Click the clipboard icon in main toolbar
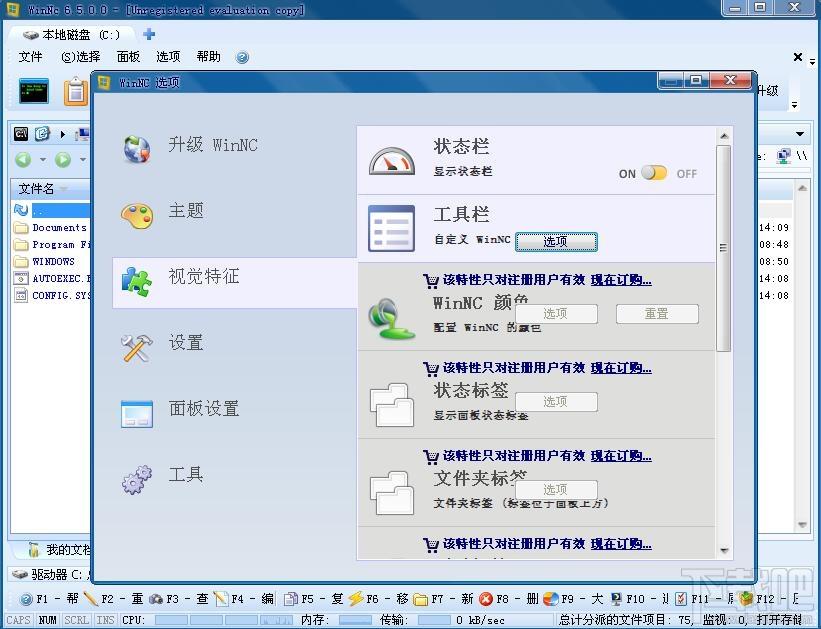821x629 pixels. [x=76, y=91]
